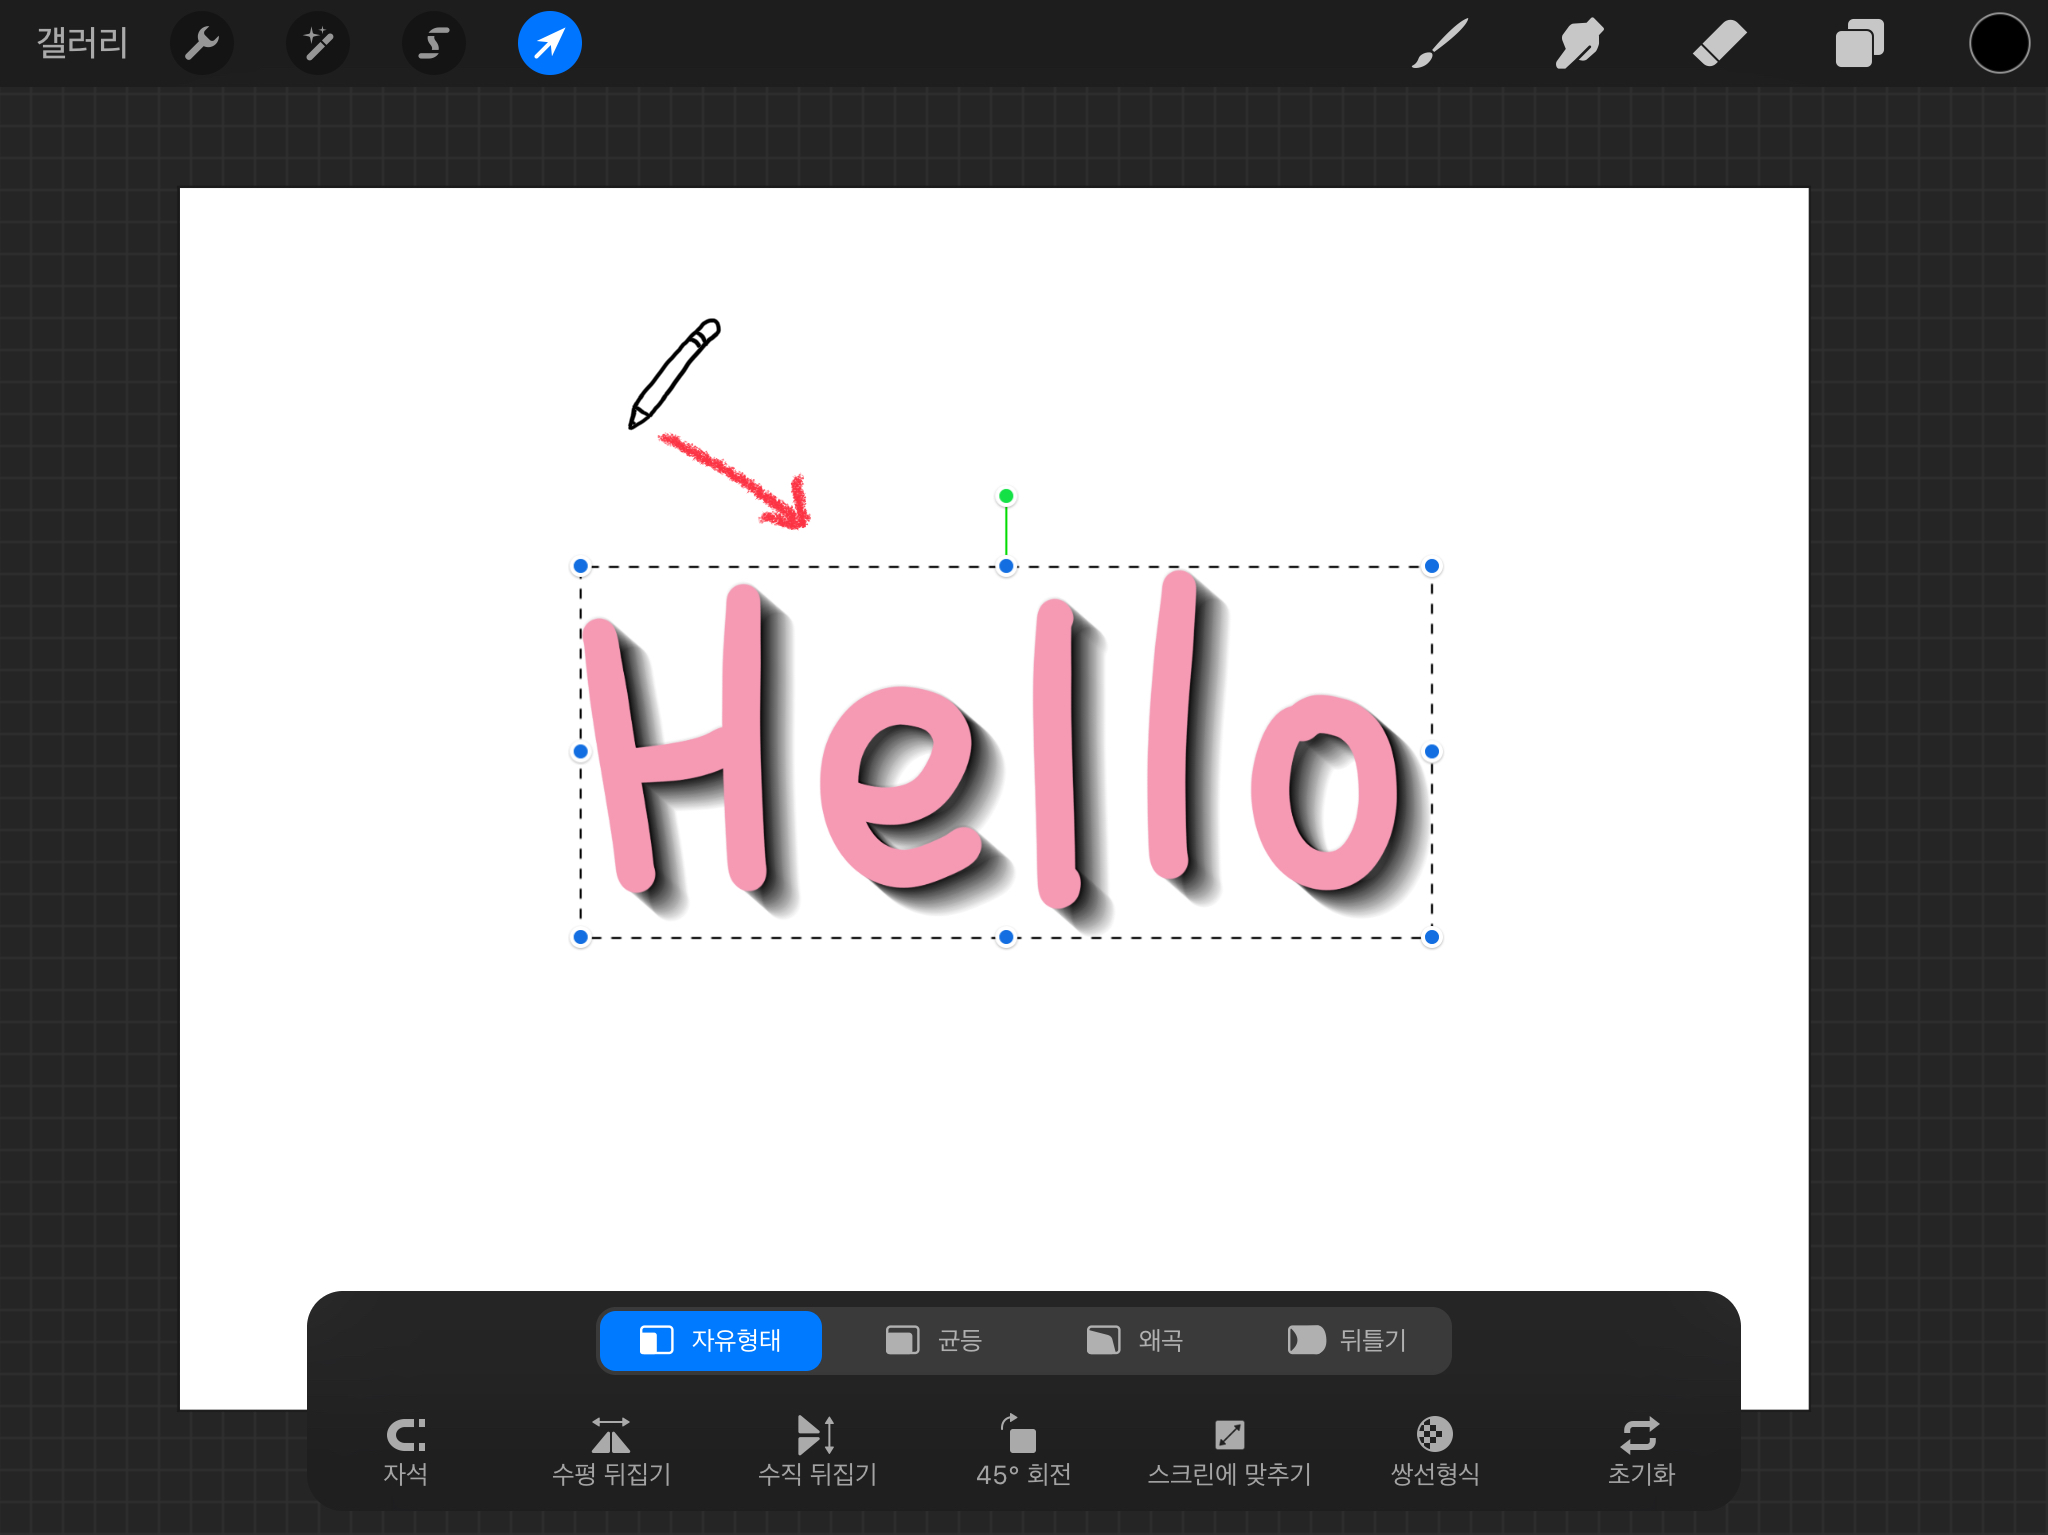Deselect the blue Transform arrow tool
Viewport: 2048px width, 1535px height.
[x=550, y=44]
